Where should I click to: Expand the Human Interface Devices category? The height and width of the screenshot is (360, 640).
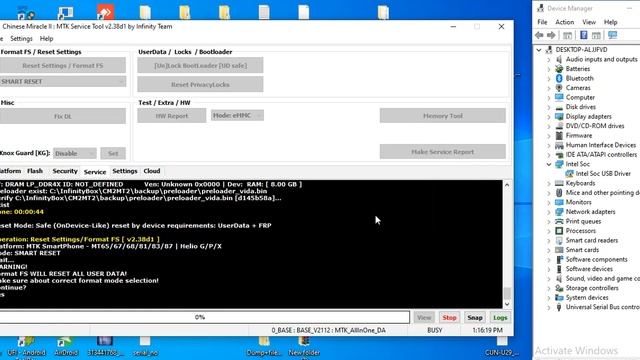549,145
